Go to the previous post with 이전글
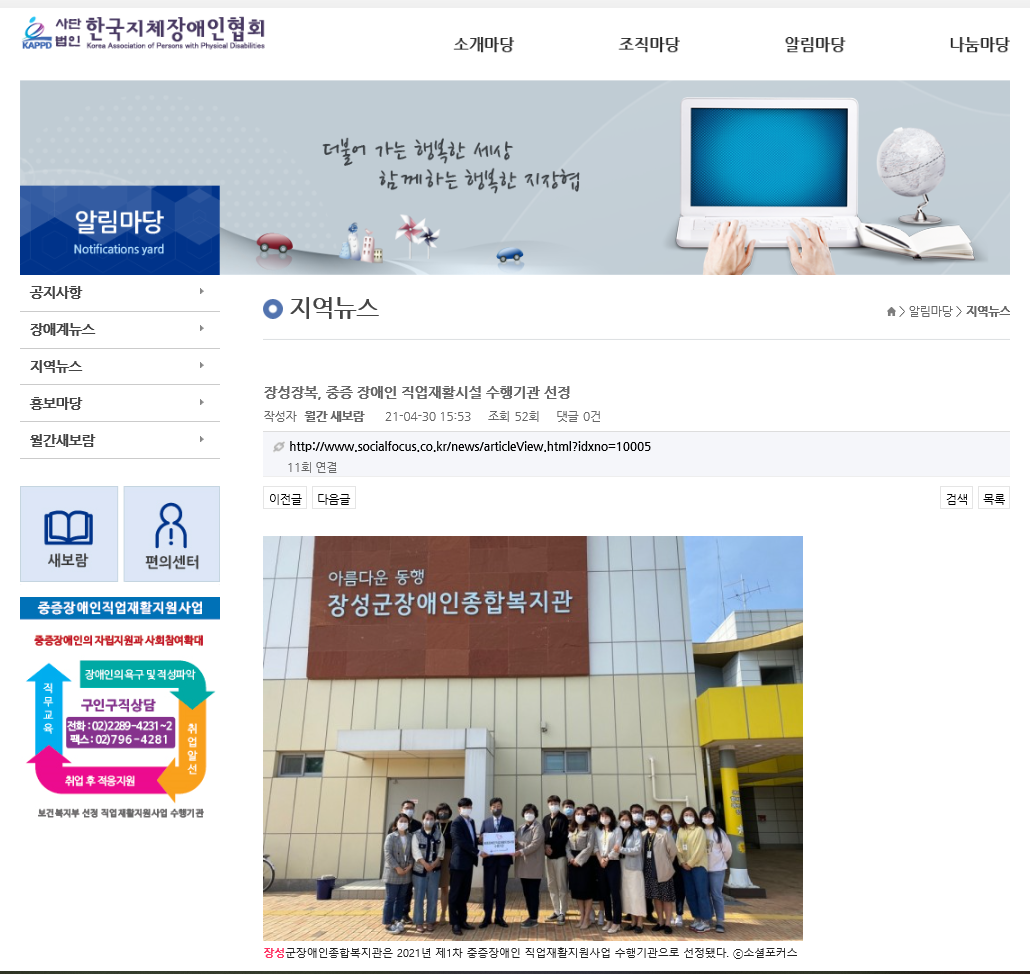Image resolution: width=1030 pixels, height=974 pixels. point(285,498)
